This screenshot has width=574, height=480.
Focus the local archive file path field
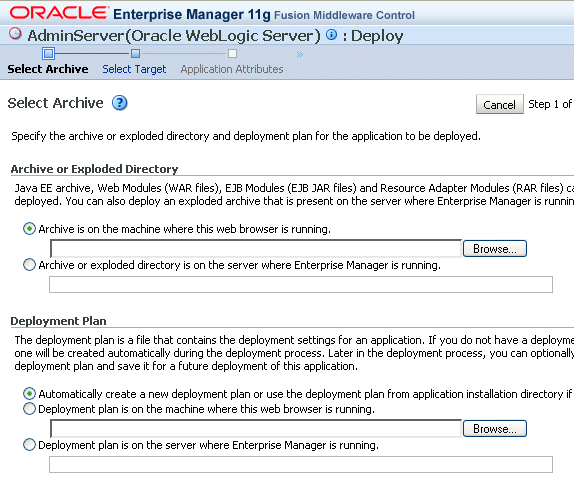[x=256, y=249]
